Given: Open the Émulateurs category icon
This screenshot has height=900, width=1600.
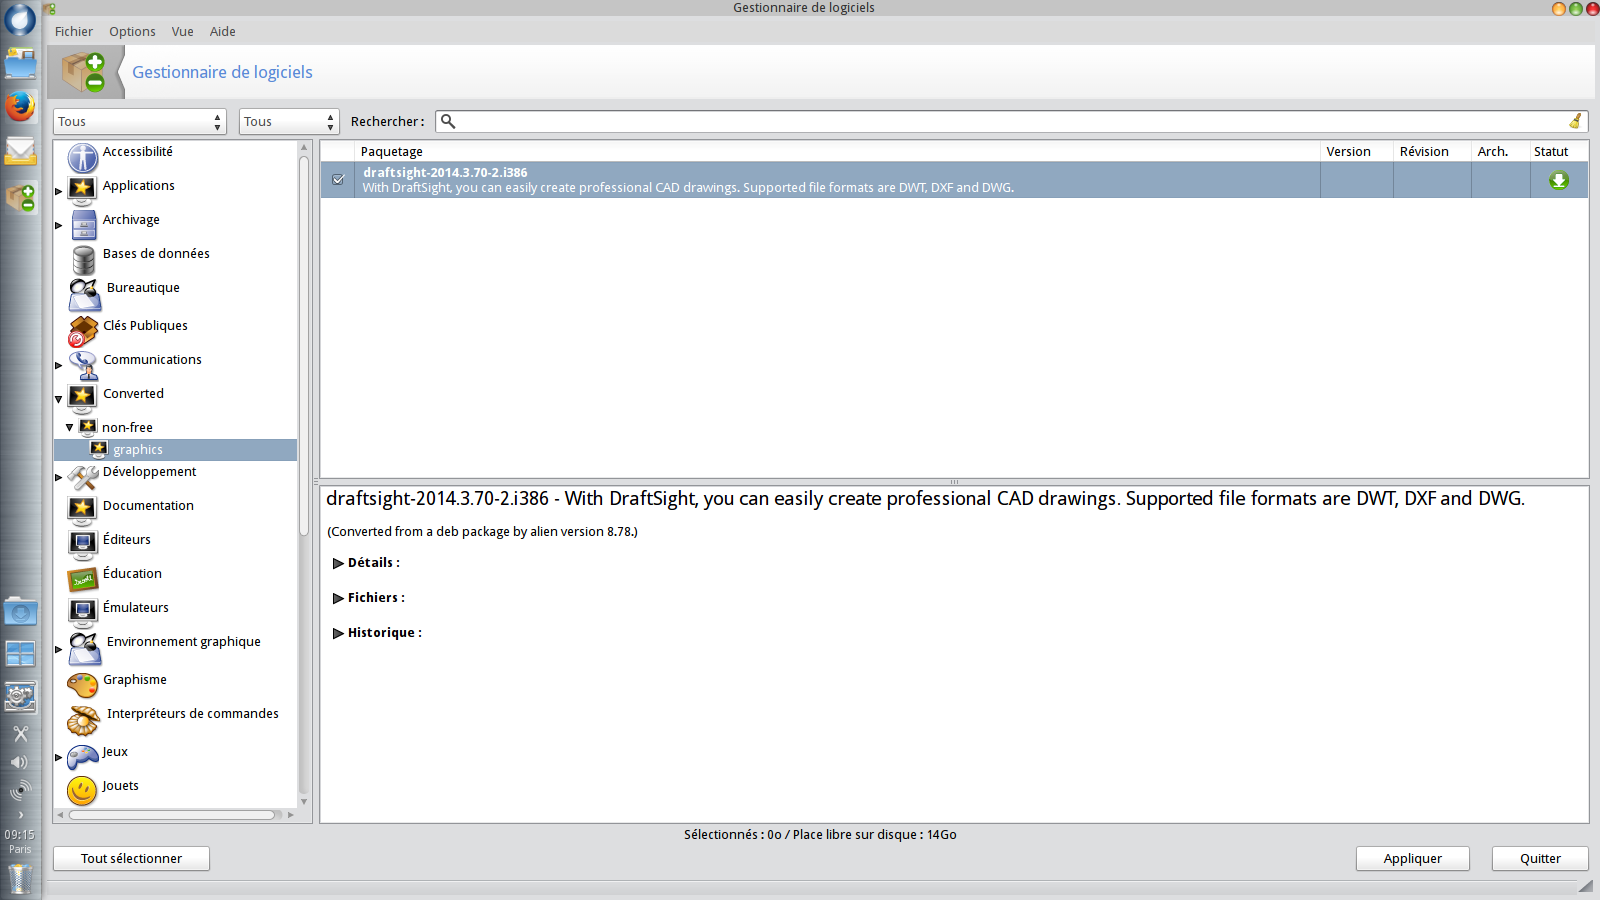Looking at the screenshot, I should click(x=82, y=612).
